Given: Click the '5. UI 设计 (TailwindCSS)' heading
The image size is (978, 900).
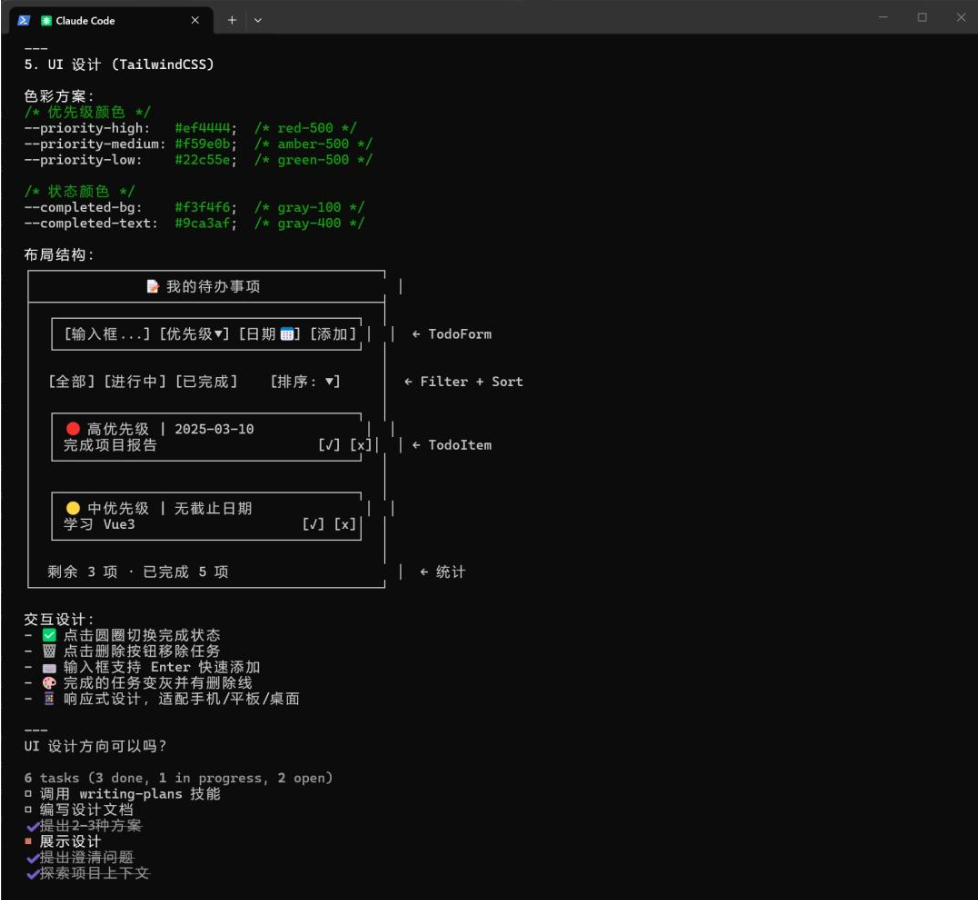Looking at the screenshot, I should 119,64.
